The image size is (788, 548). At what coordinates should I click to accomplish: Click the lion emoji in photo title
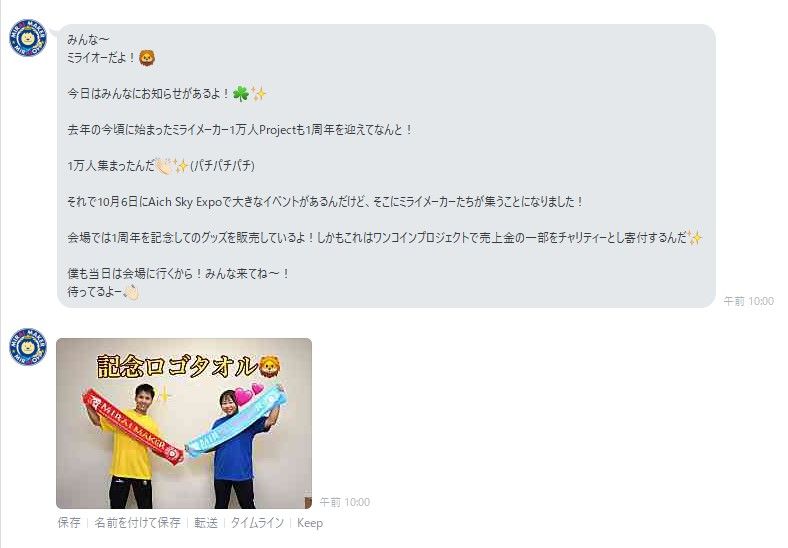point(269,366)
